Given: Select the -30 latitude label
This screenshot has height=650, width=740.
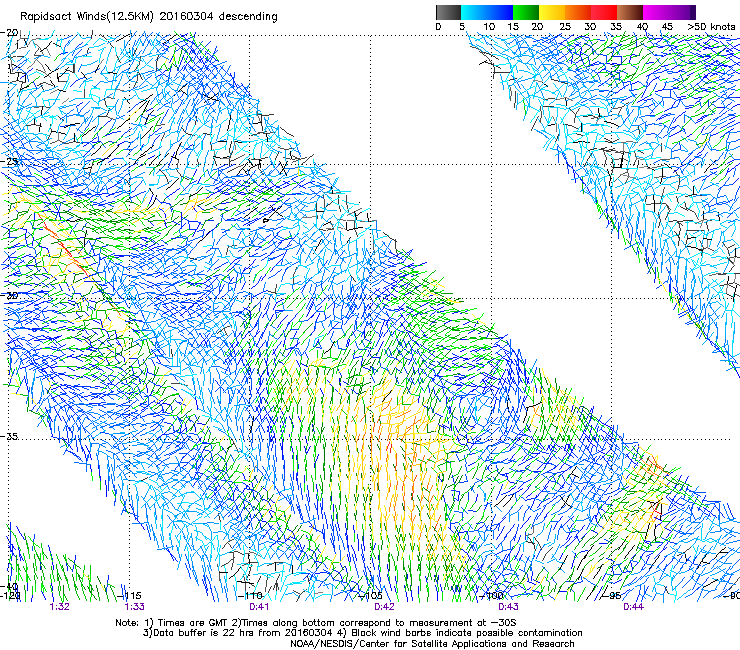Looking at the screenshot, I should 9,295.
